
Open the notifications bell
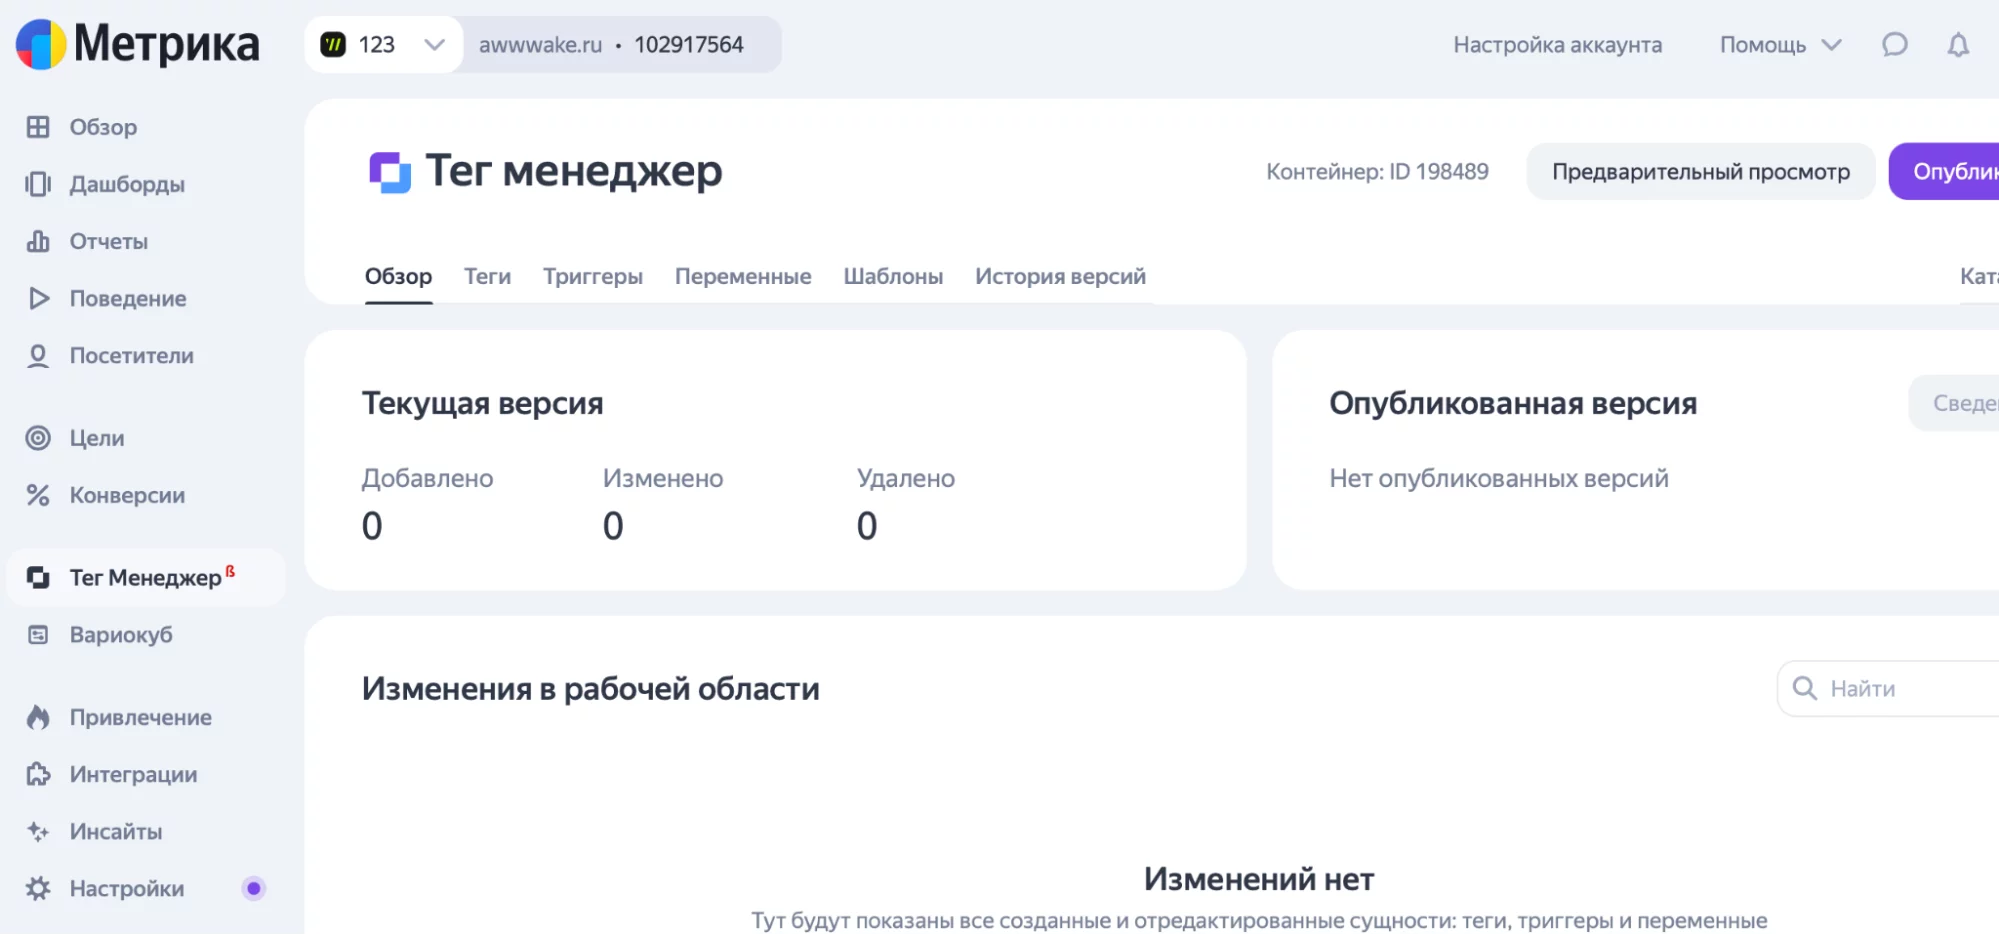click(1957, 45)
